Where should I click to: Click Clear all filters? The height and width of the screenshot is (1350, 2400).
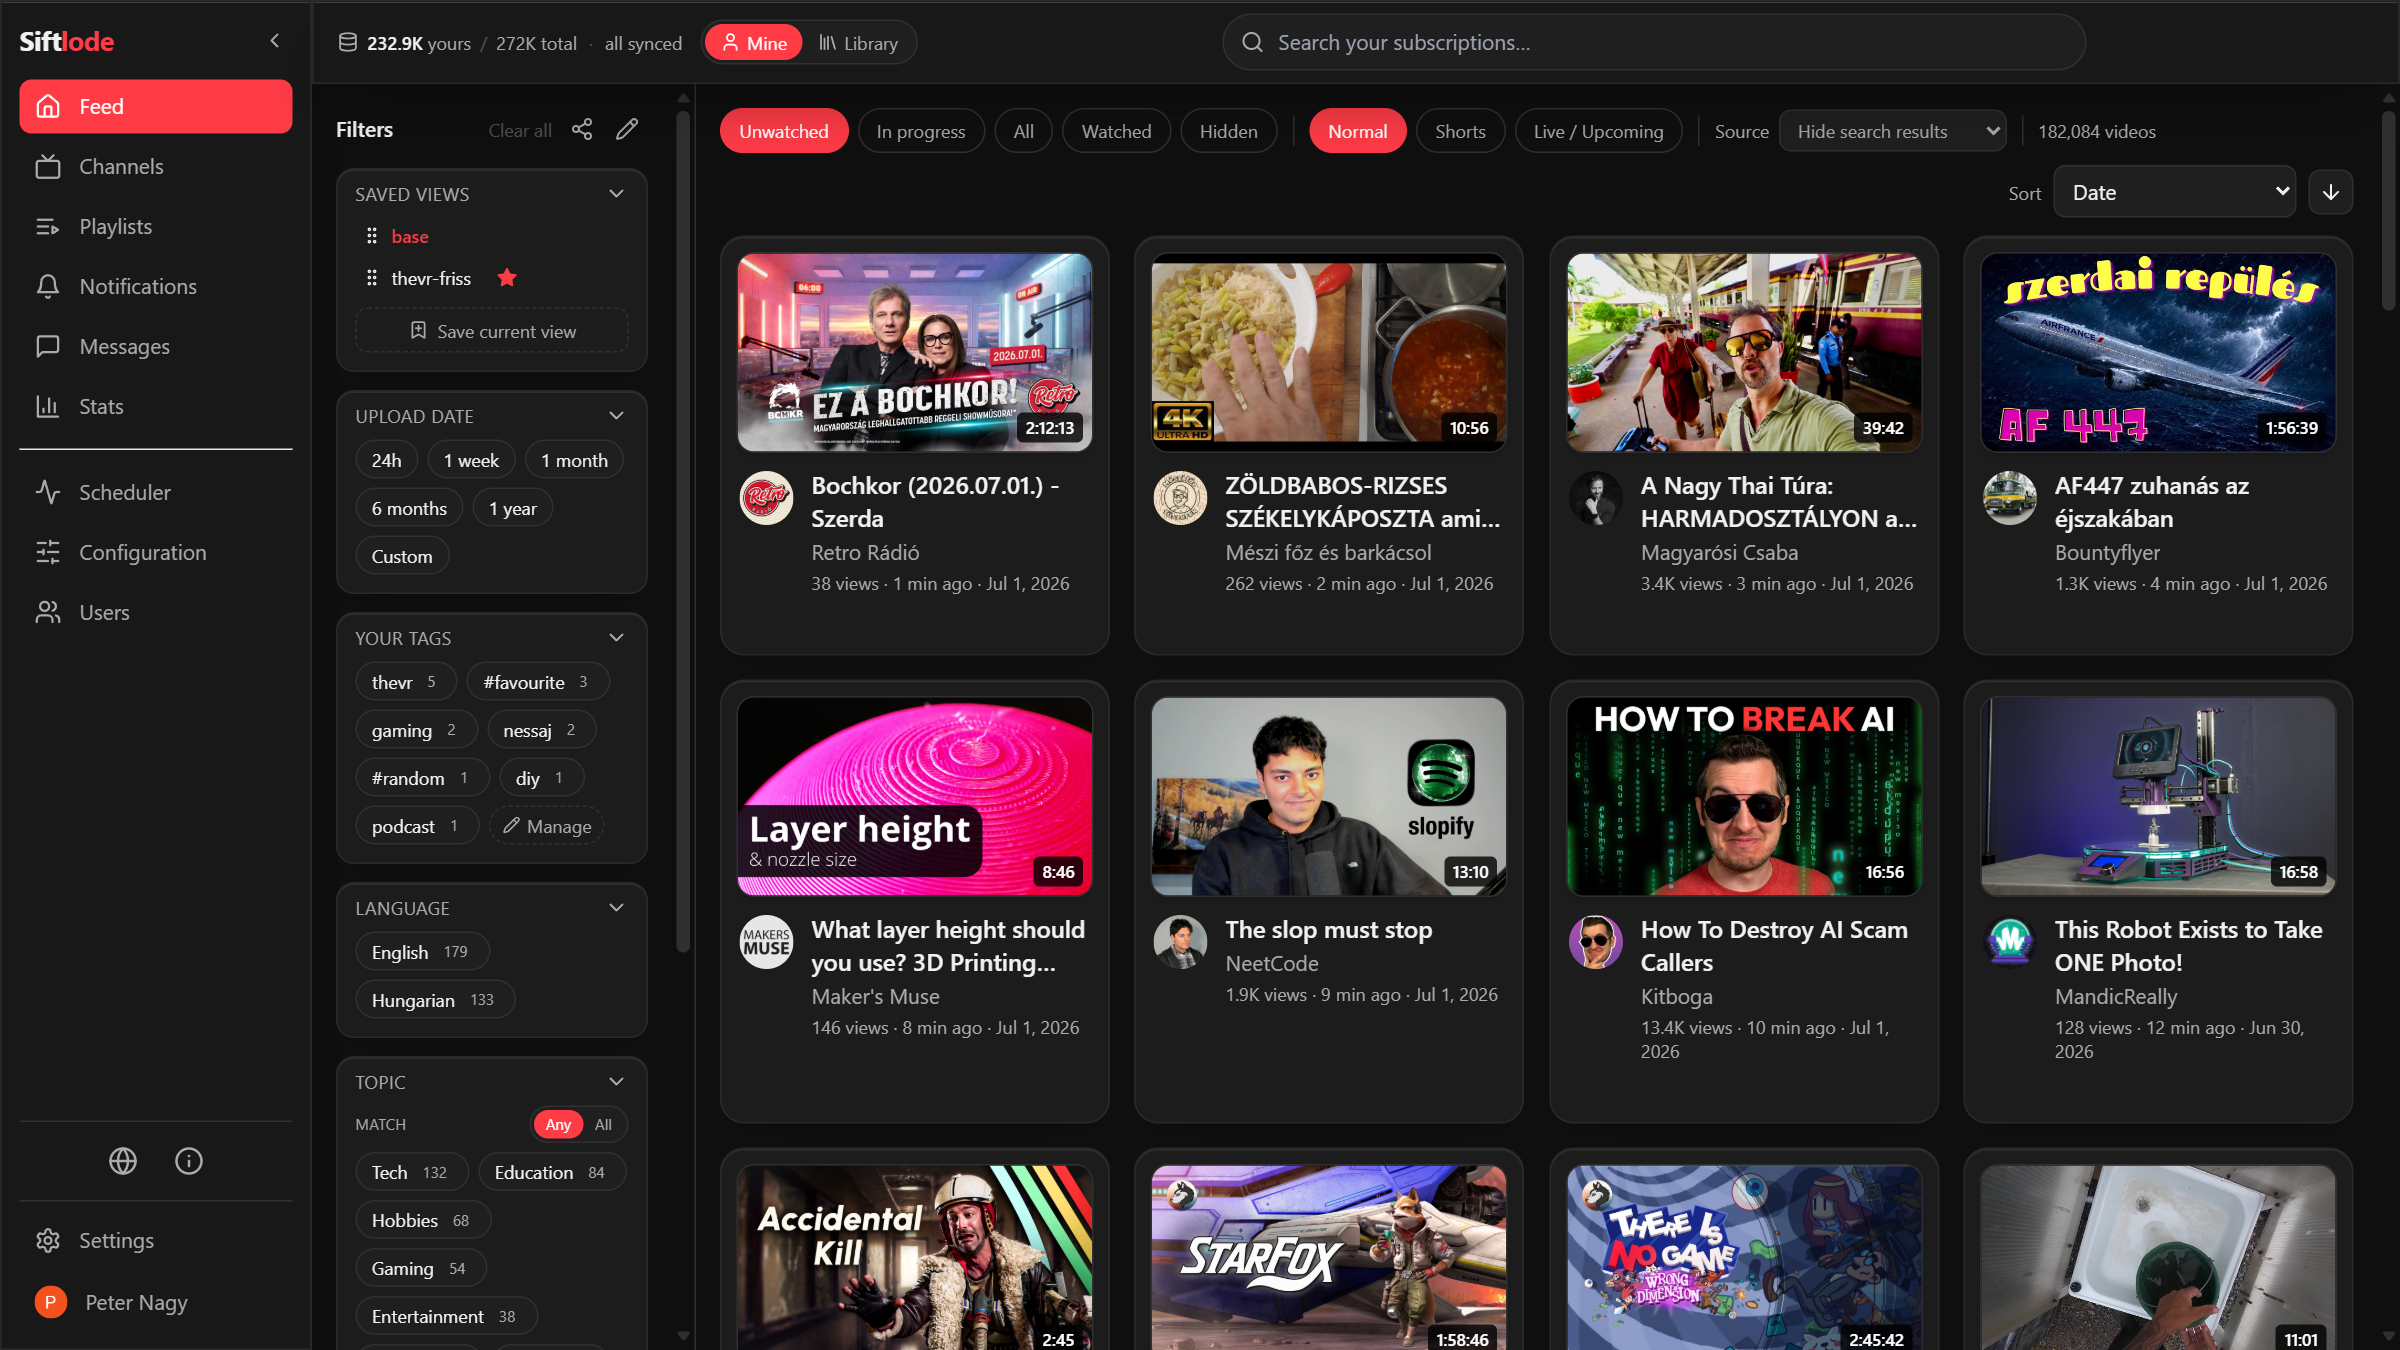[x=520, y=130]
